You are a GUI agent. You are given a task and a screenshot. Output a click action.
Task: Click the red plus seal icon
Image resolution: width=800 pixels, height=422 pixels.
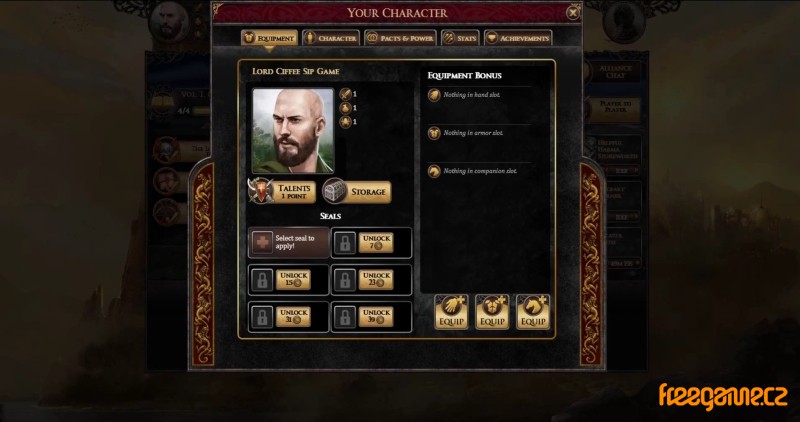click(x=262, y=242)
